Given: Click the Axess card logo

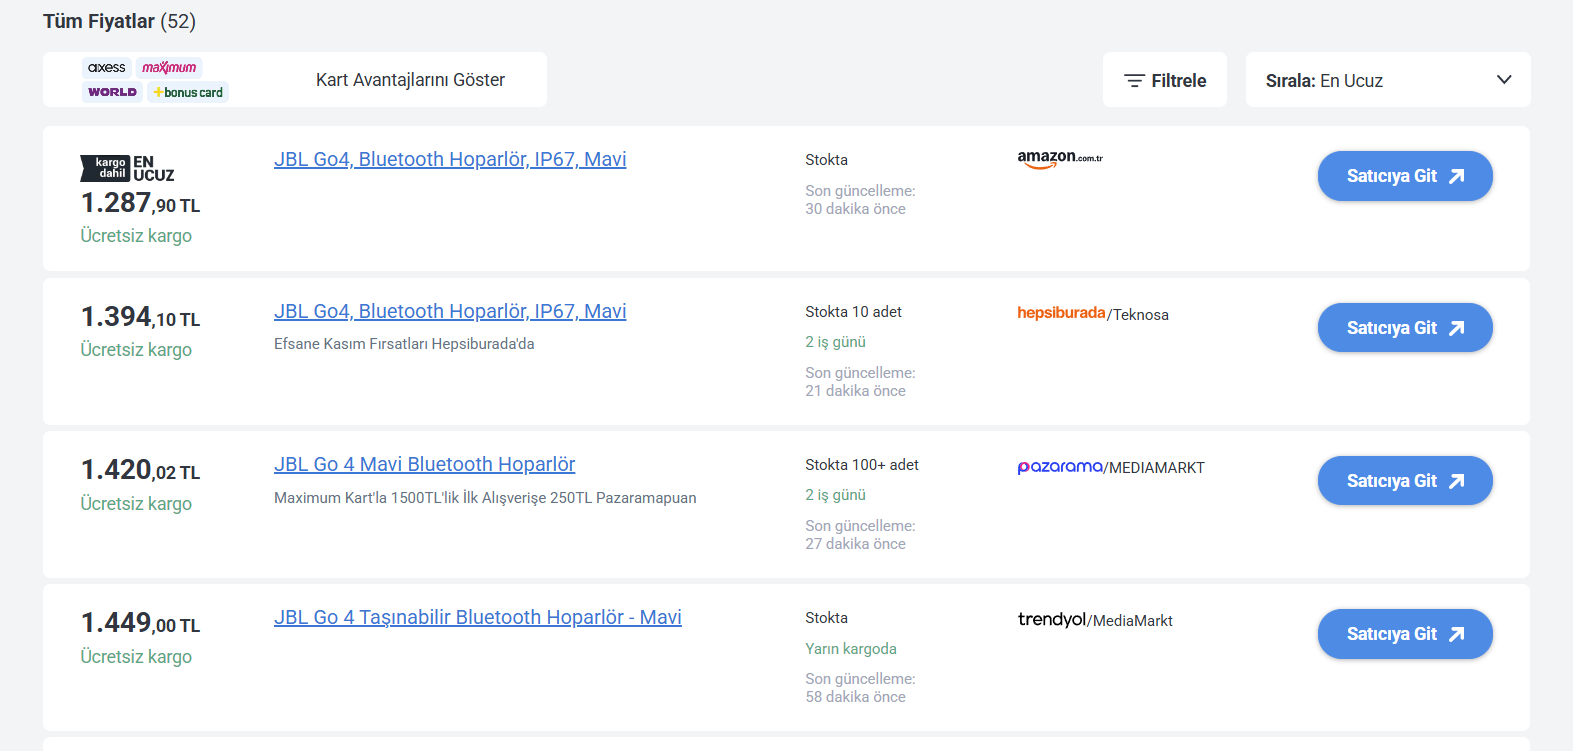Looking at the screenshot, I should pos(107,68).
